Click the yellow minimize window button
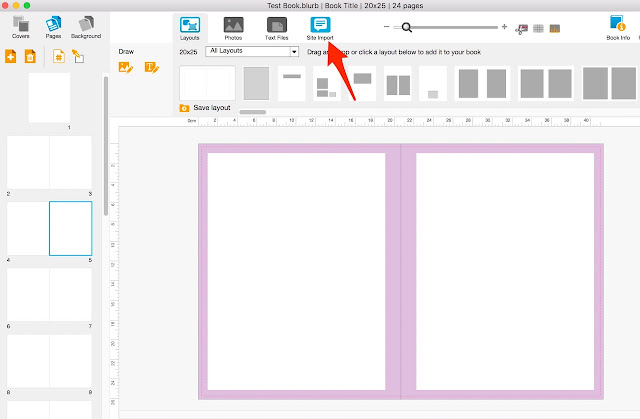Image resolution: width=640 pixels, height=419 pixels. [x=16, y=5]
